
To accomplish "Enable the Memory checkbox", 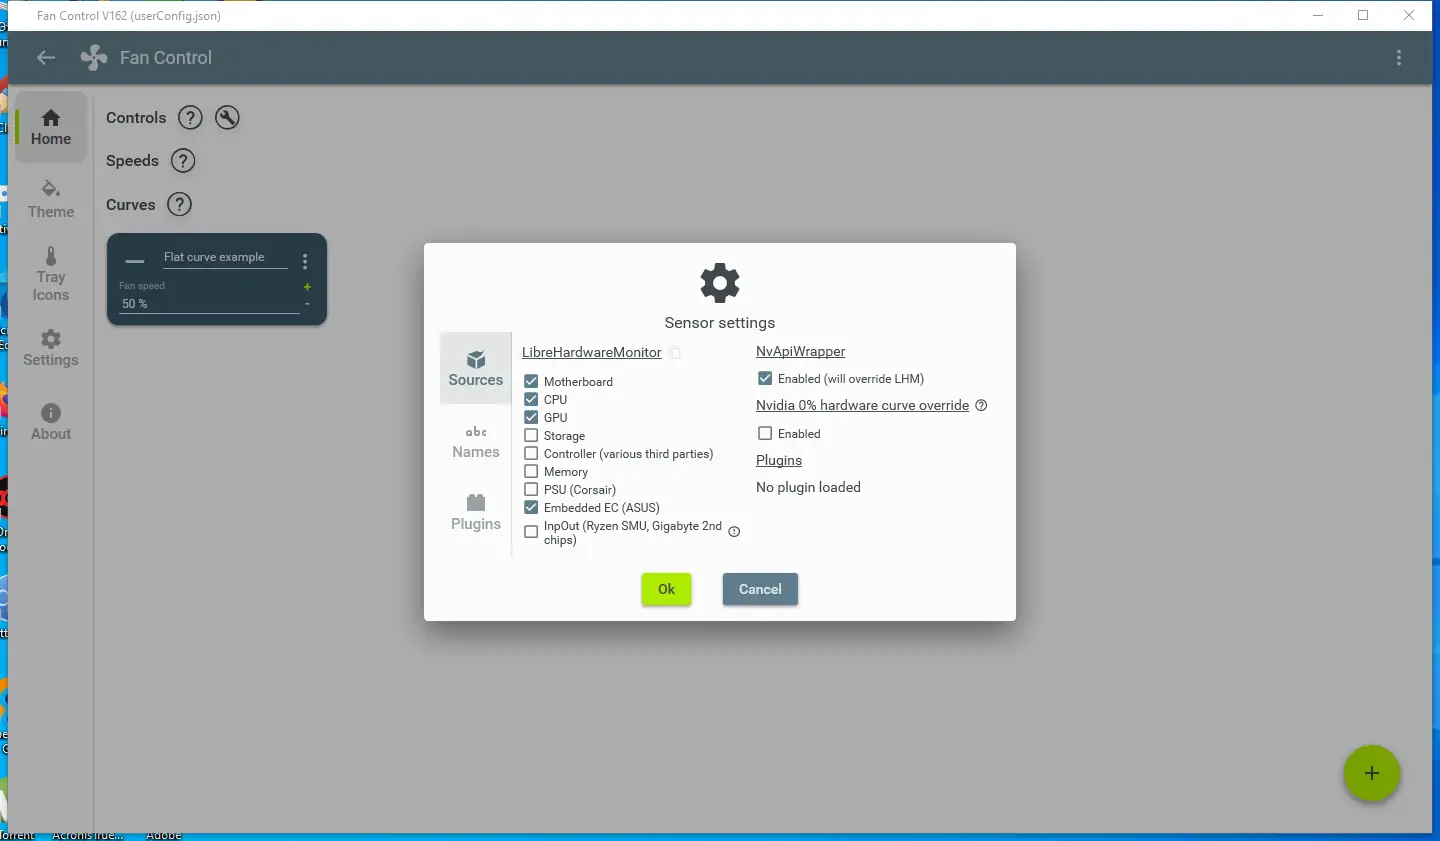I will coord(531,472).
